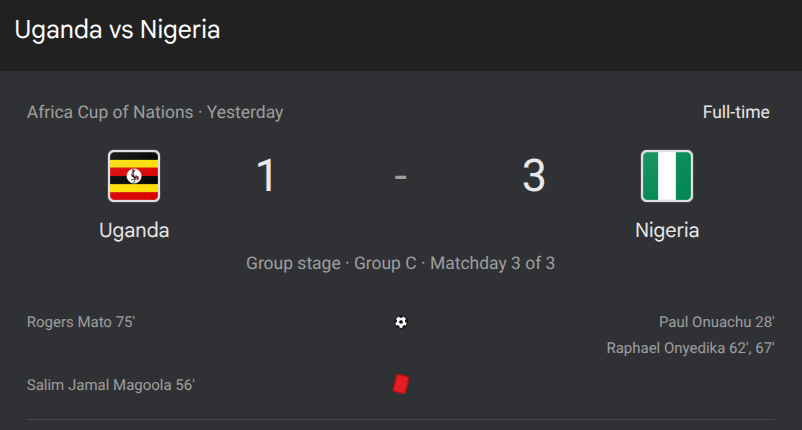Image resolution: width=802 pixels, height=430 pixels.
Task: Select goalscorer Raphael Onyedika 62', 67'
Action: (690, 348)
